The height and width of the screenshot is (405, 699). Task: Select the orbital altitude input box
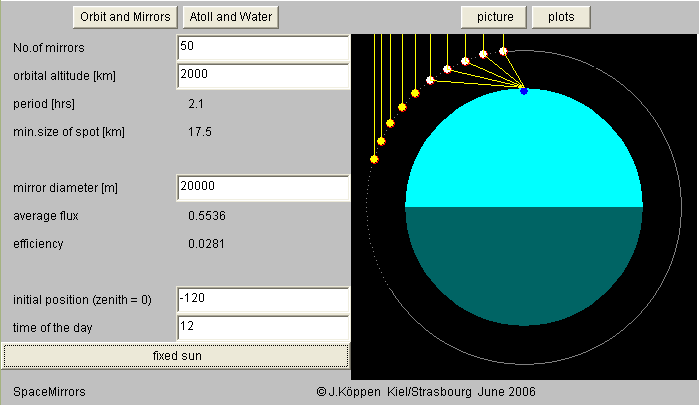(262, 75)
